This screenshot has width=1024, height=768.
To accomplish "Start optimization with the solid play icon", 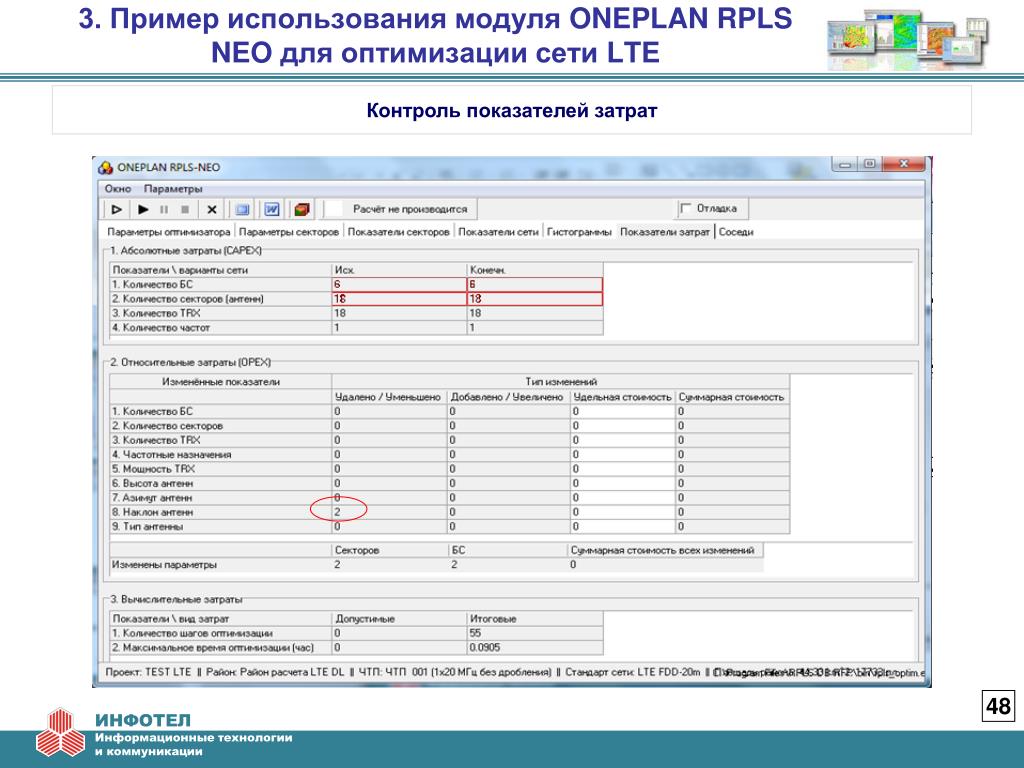I will tap(144, 210).
